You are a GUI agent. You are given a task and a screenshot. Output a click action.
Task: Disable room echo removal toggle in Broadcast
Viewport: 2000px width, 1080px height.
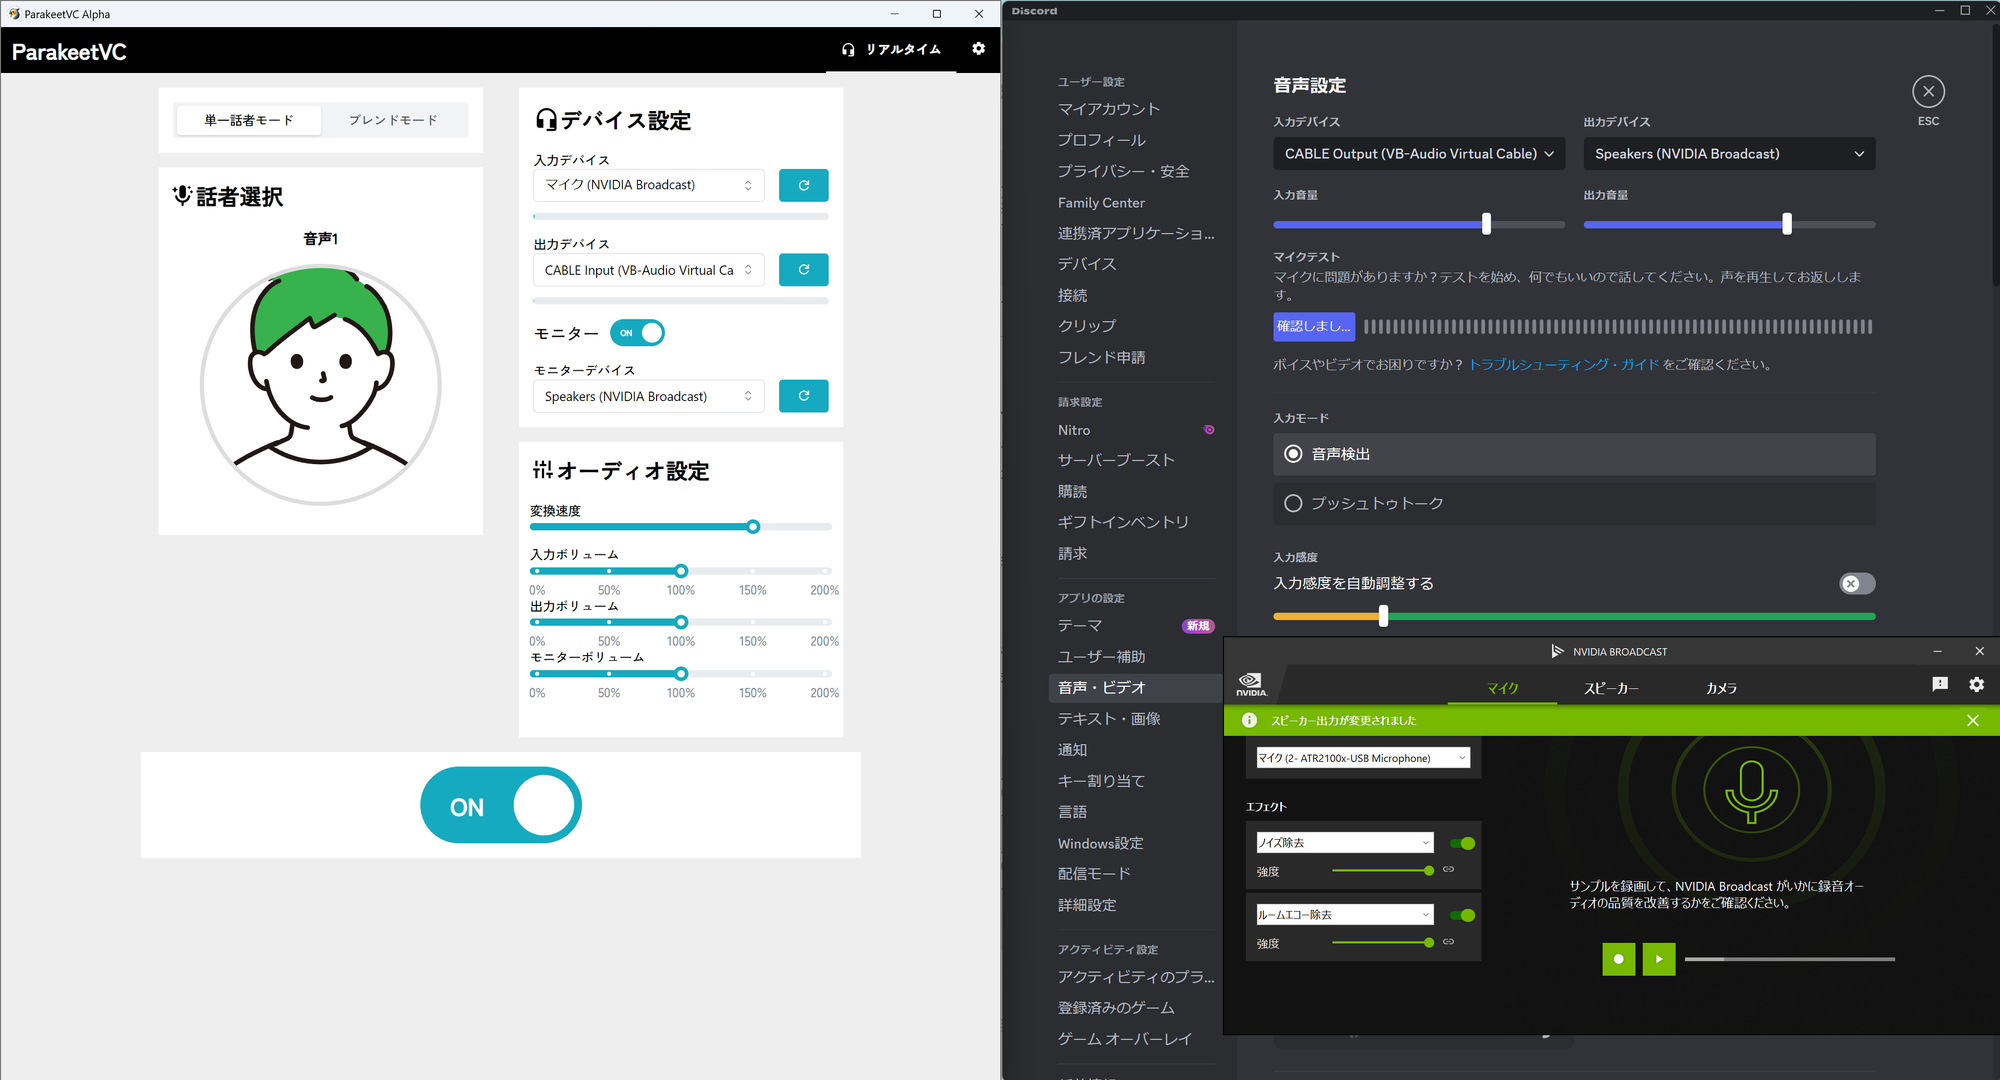pyautogui.click(x=1462, y=915)
